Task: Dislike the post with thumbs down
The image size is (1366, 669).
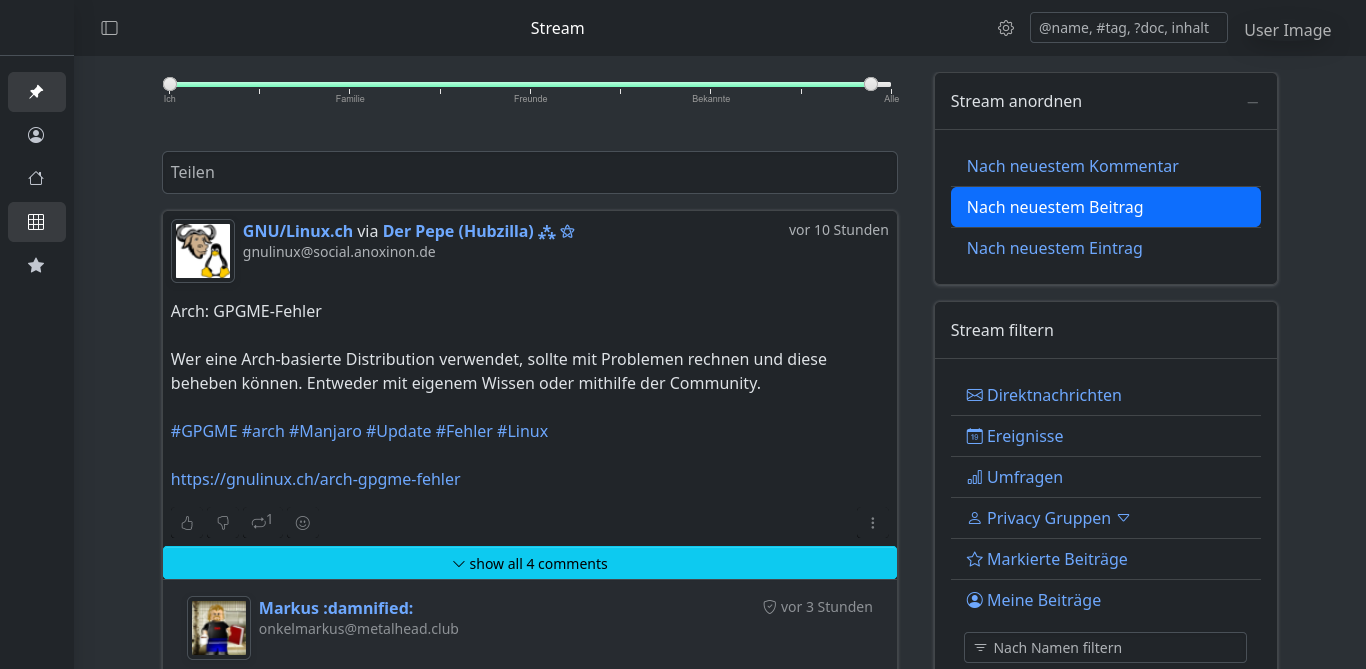Action: pos(223,523)
